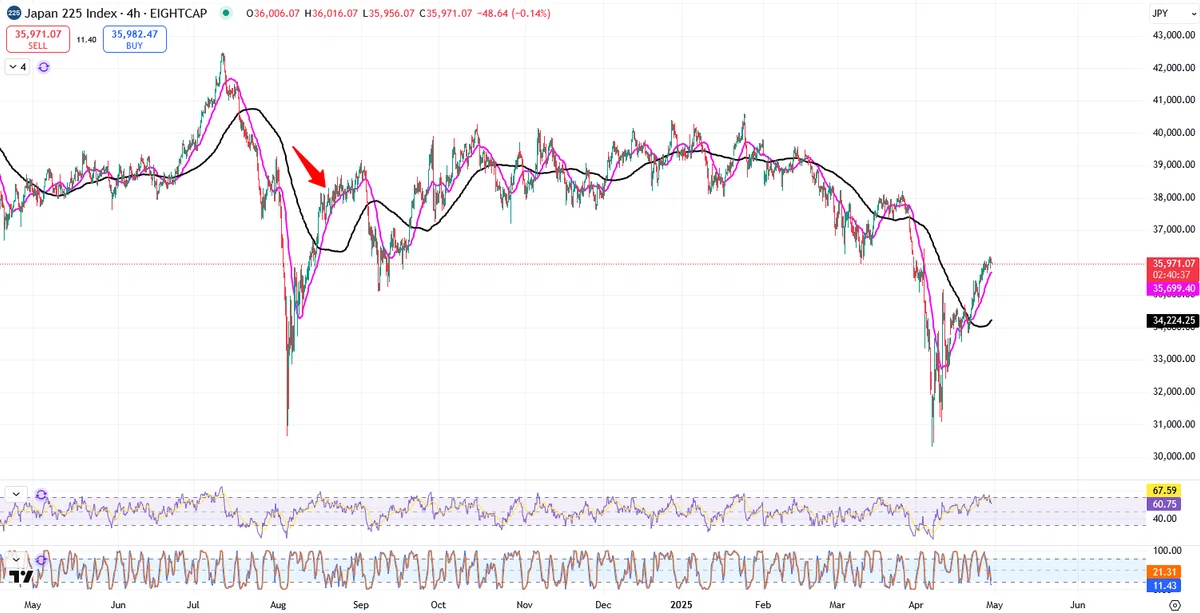
Task: Expand the indicator legend showing 4
Action: pyautogui.click(x=17, y=67)
